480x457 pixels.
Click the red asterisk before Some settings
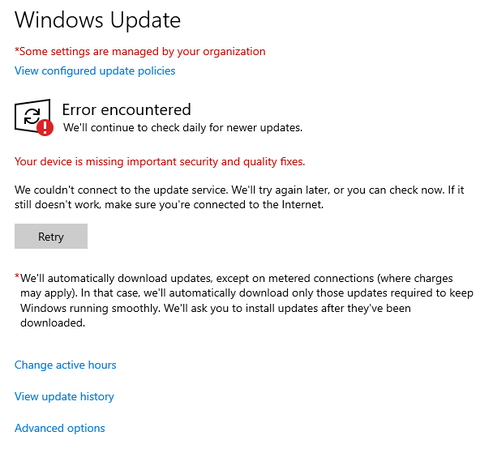(x=17, y=50)
